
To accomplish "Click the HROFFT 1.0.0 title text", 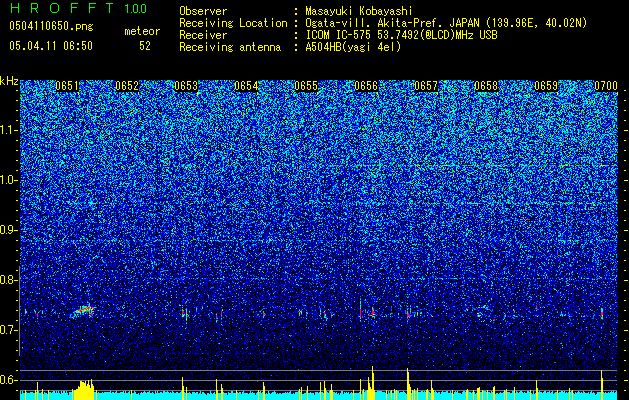I will (x=78, y=8).
